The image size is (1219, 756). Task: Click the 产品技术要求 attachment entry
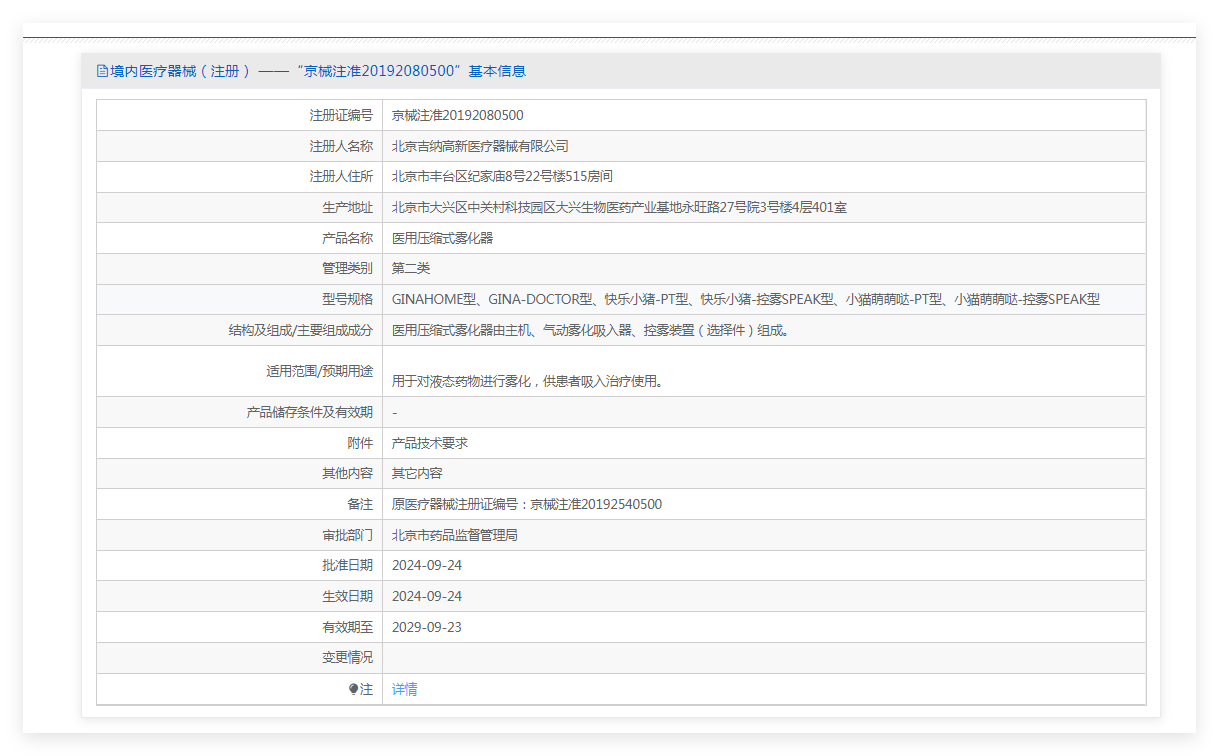tap(430, 443)
